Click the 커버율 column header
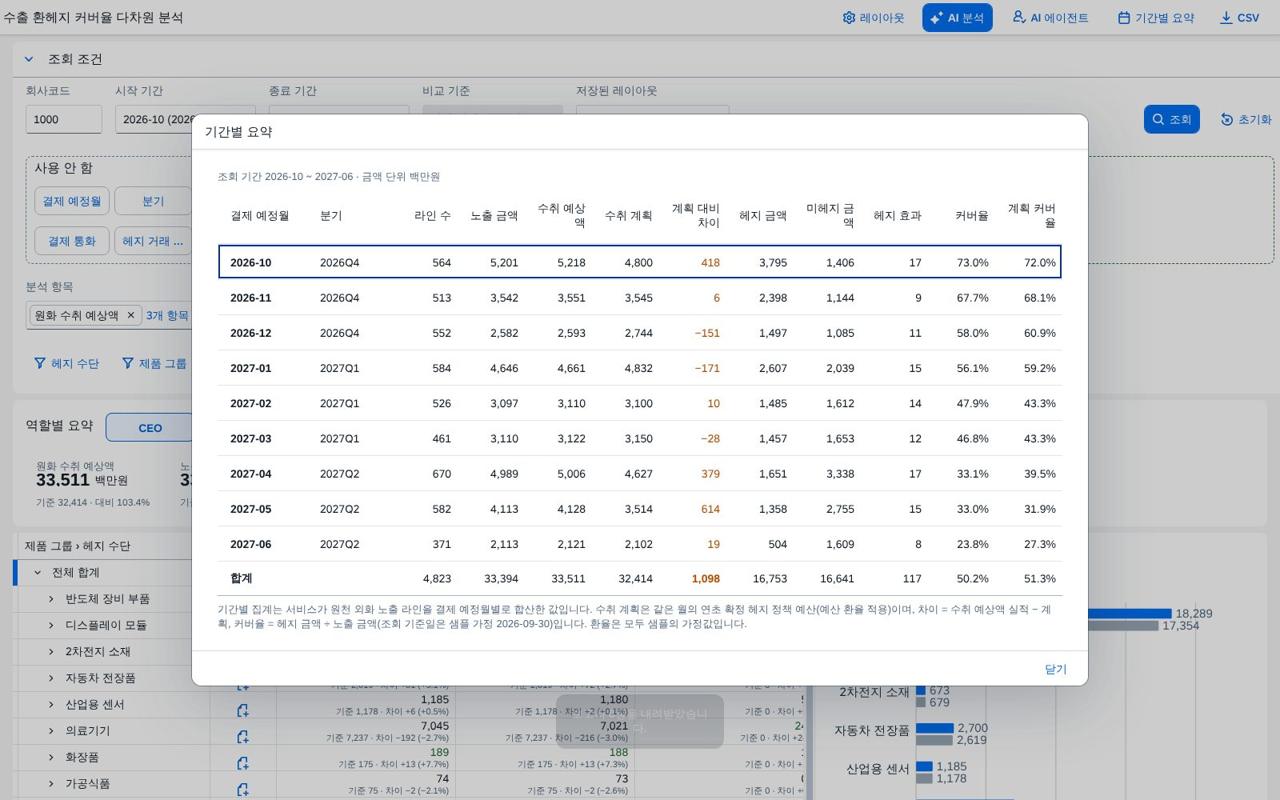This screenshot has width=1280, height=800. (971, 215)
